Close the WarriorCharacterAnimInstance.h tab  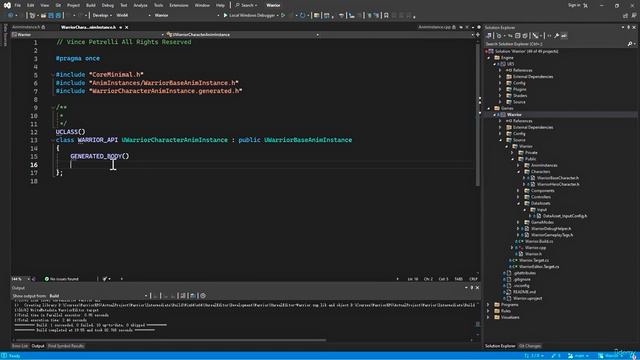tap(127, 27)
